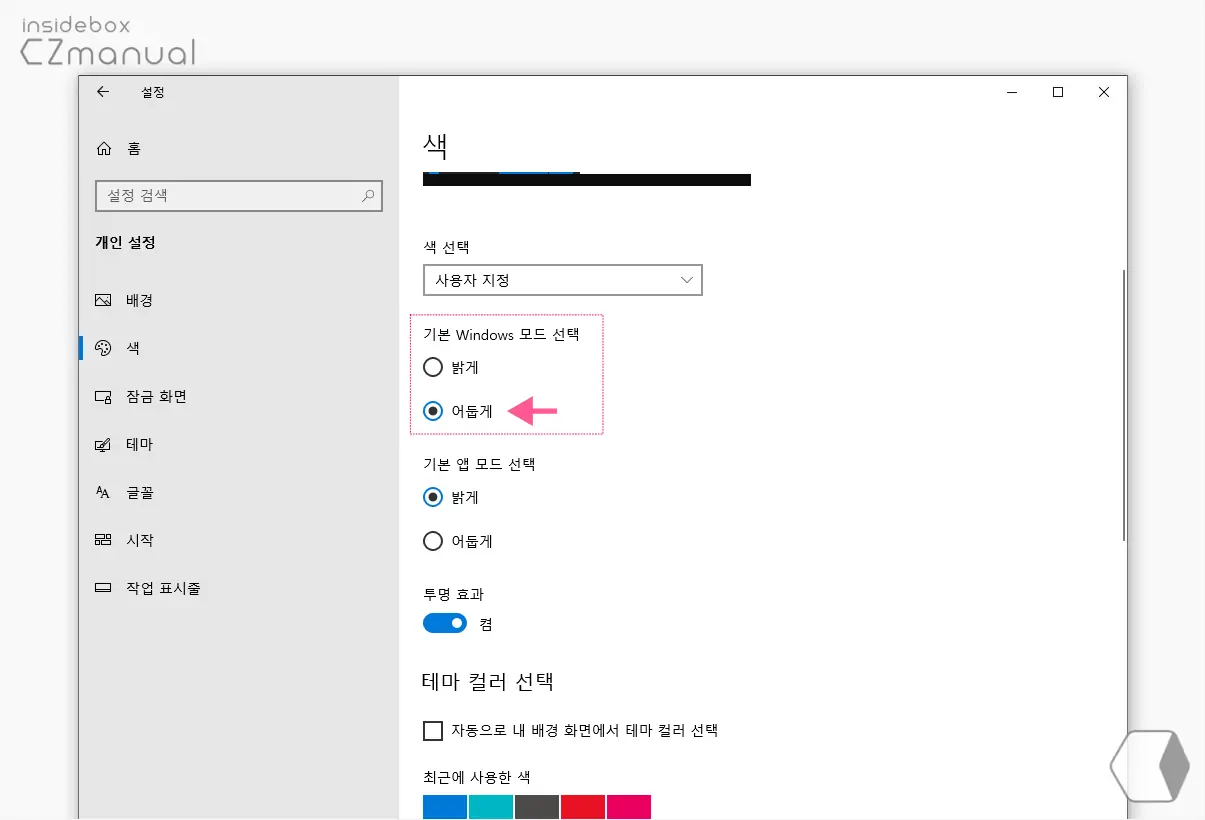Select 밝게 for app mode
The width and height of the screenshot is (1205, 820).
(x=433, y=497)
